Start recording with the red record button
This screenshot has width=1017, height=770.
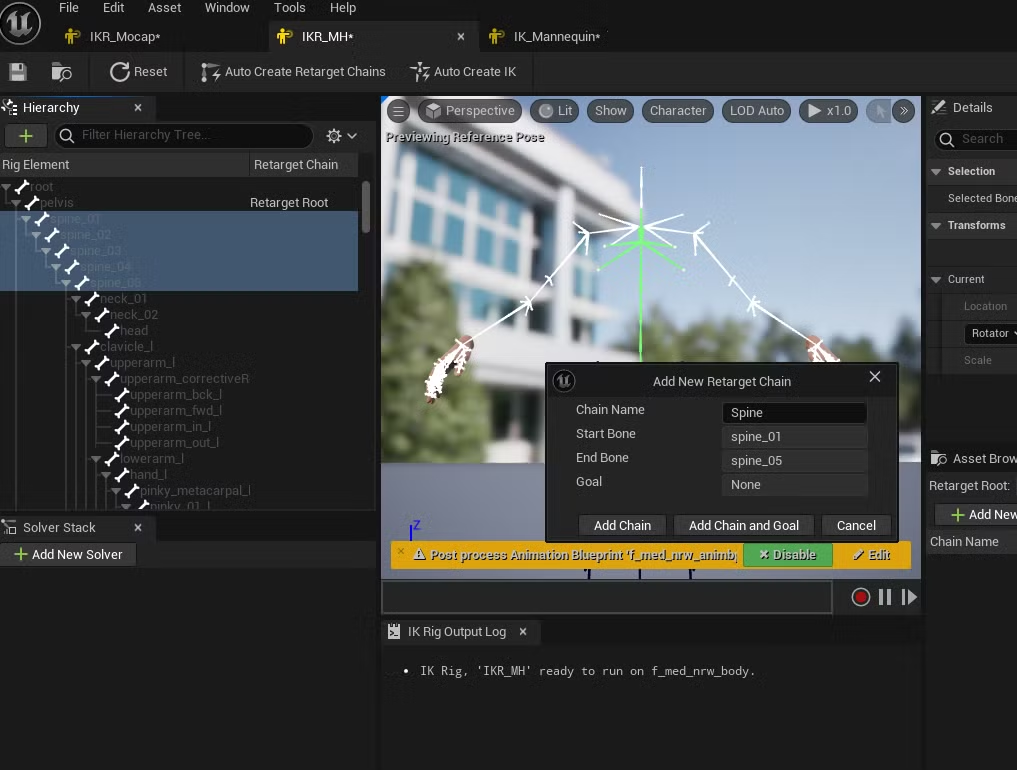[x=861, y=597]
